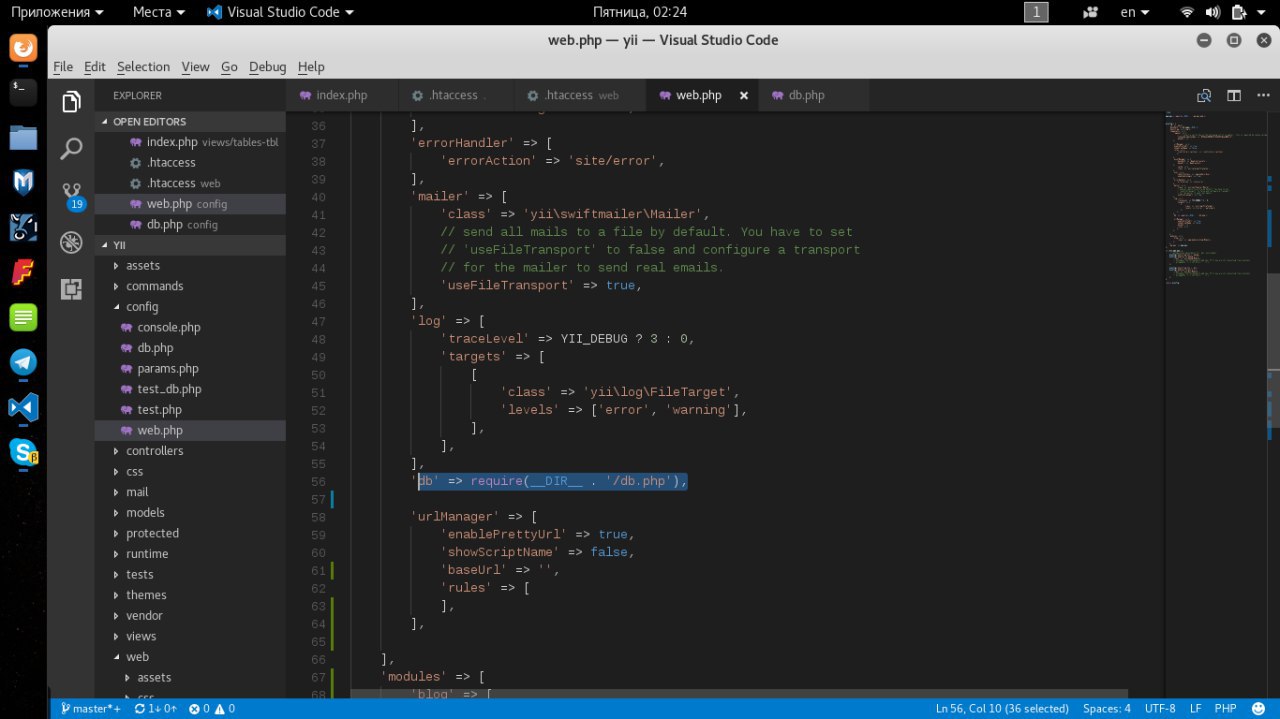This screenshot has width=1280, height=719.
Task: Open the Search view icon
Action: 71,149
